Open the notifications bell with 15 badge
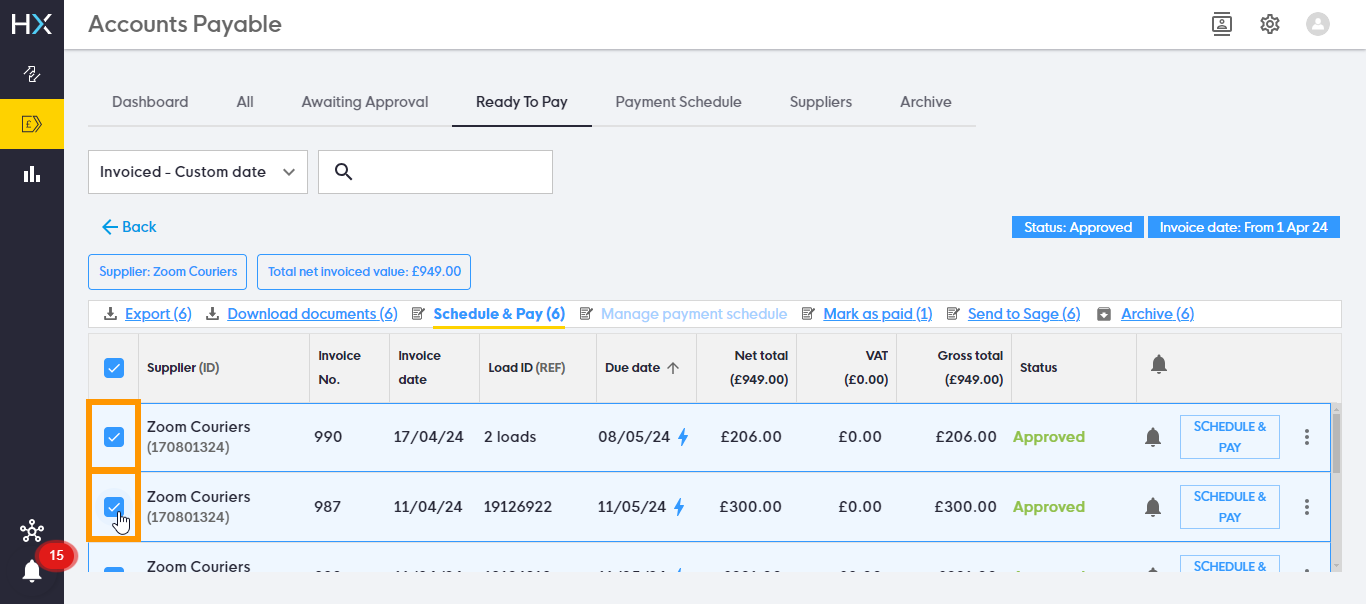The height and width of the screenshot is (604, 1366). (32, 571)
